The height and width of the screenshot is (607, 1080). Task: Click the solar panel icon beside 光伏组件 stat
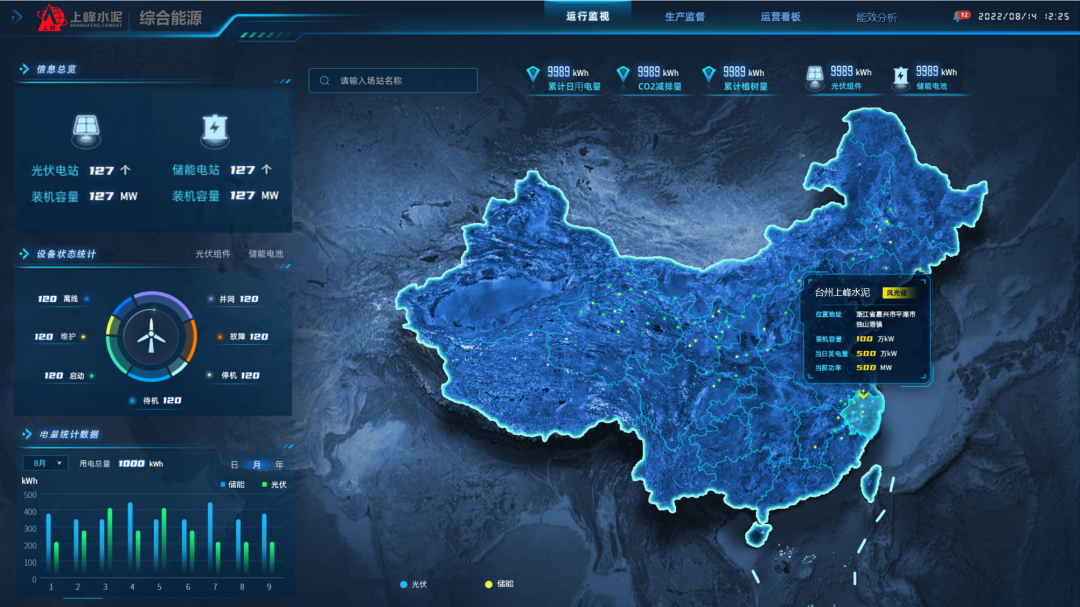coord(815,76)
